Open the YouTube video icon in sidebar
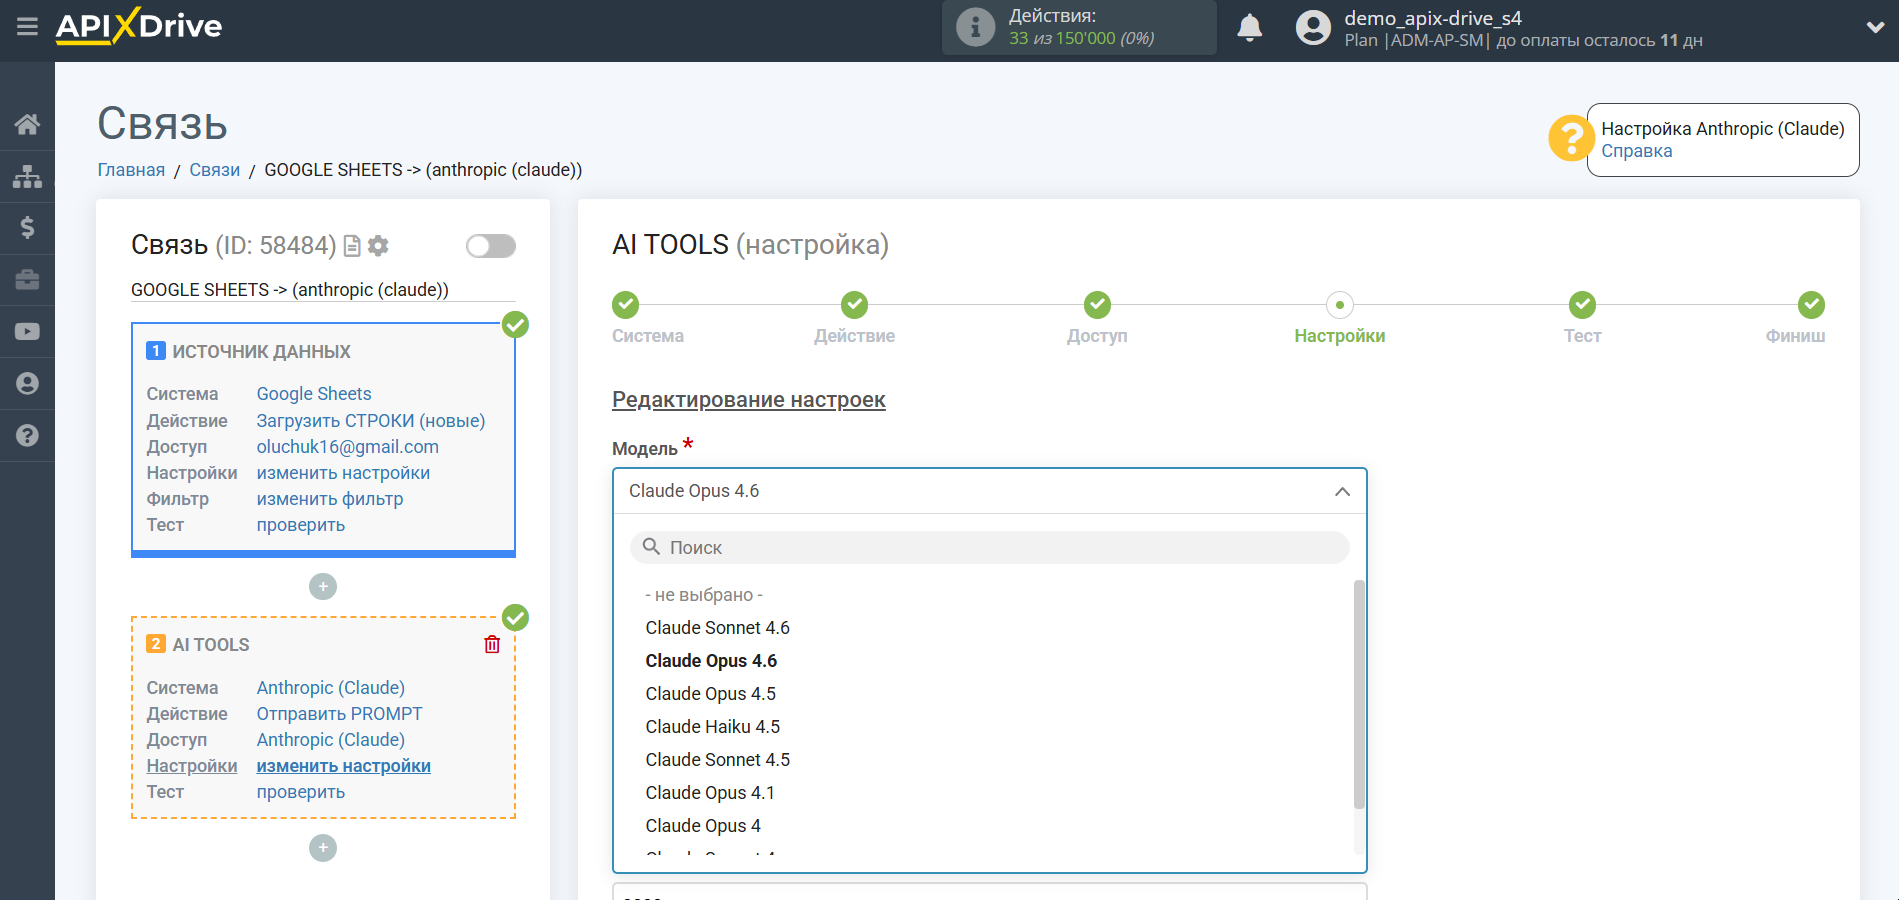The image size is (1899, 900). (x=27, y=332)
